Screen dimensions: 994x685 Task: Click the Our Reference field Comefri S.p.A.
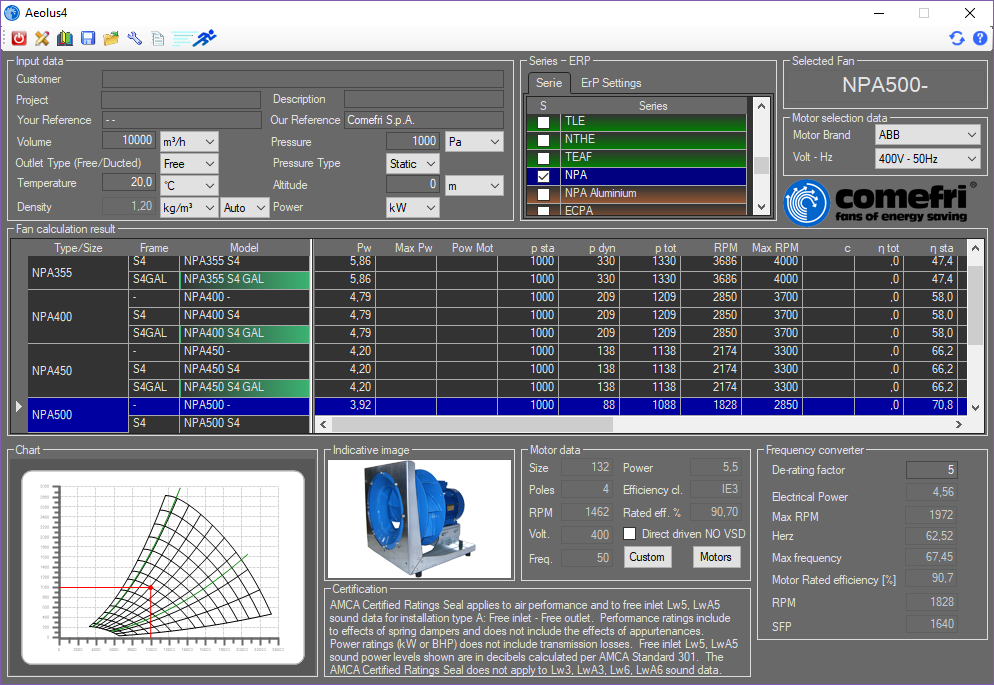[x=424, y=120]
